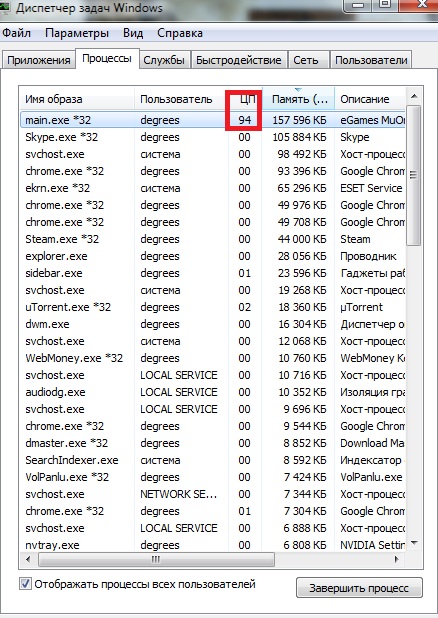Switch to the Службы tab
Viewport: 438px width, 618px height.
point(164,60)
